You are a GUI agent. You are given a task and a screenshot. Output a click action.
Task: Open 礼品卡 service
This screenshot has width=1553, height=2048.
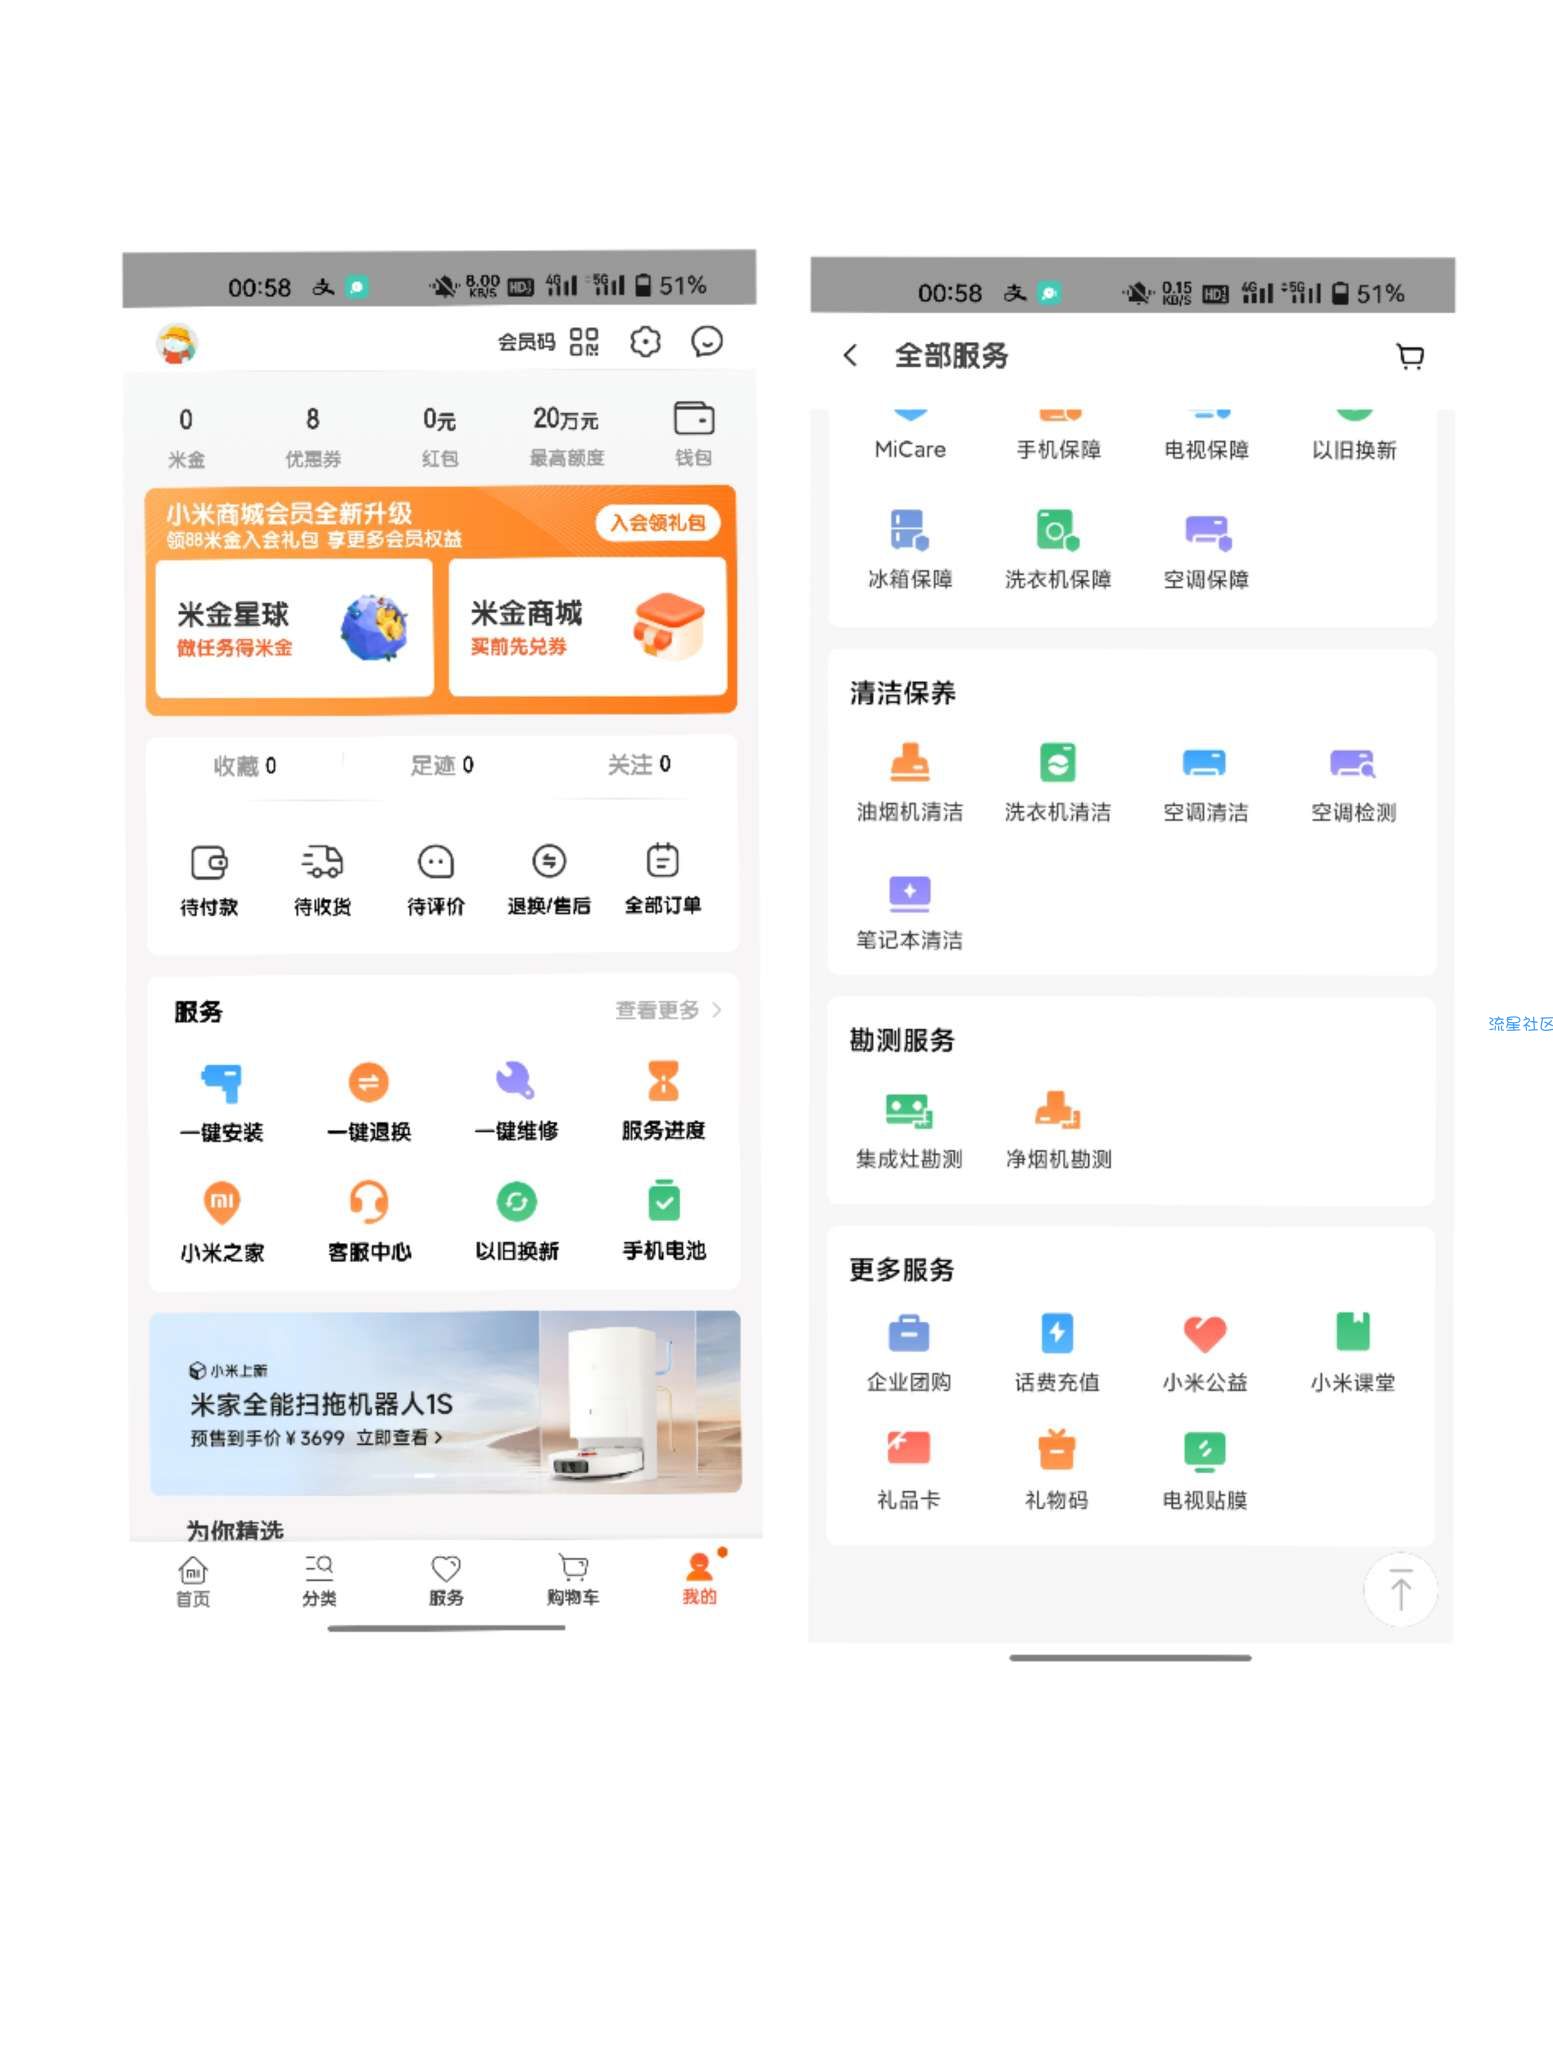pyautogui.click(x=909, y=1470)
